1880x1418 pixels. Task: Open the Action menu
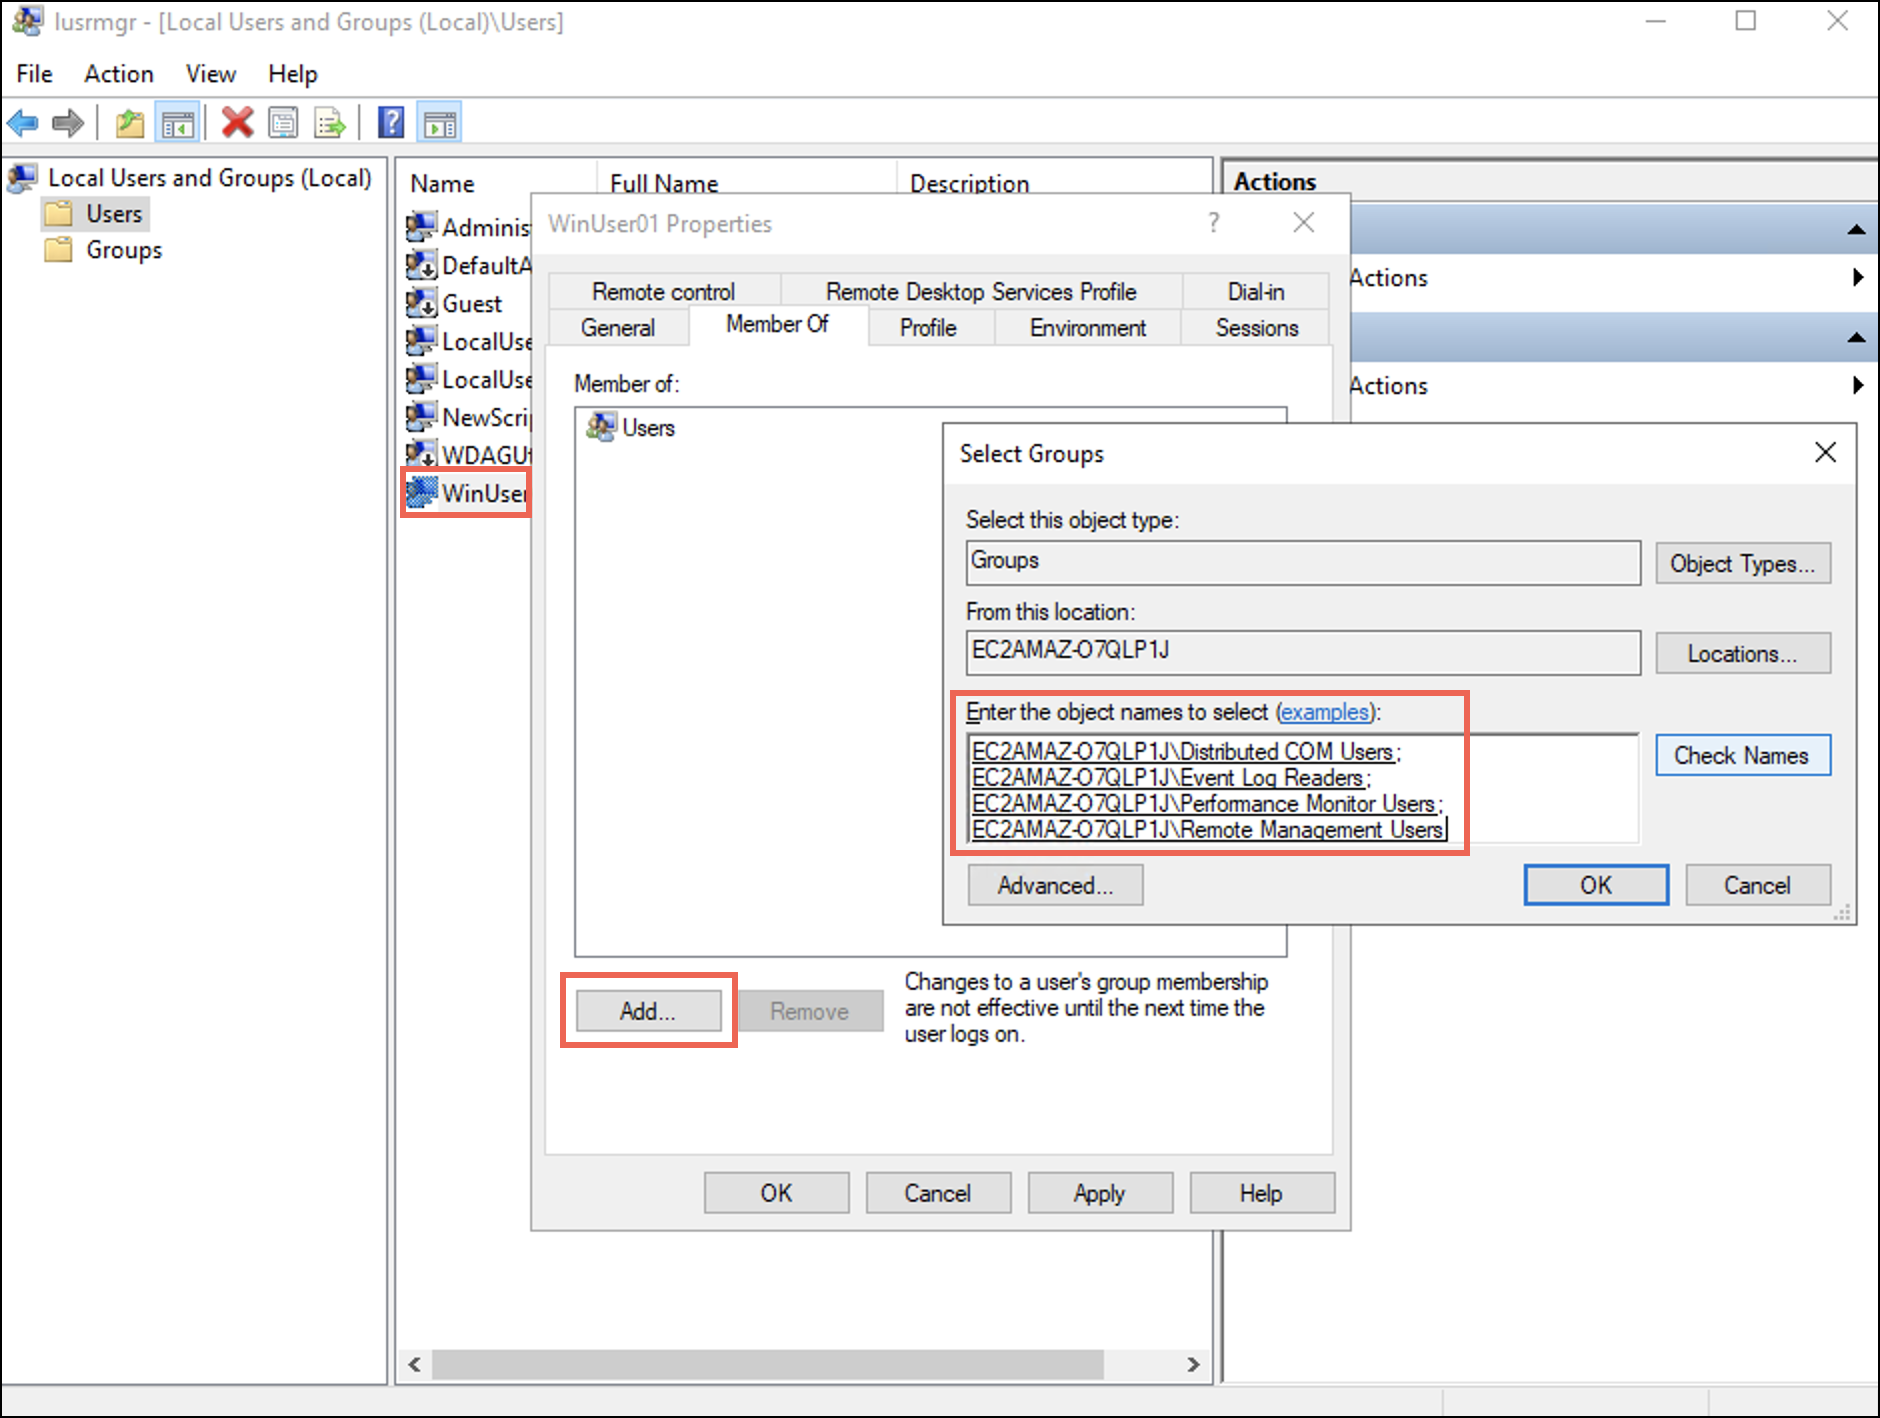[118, 74]
